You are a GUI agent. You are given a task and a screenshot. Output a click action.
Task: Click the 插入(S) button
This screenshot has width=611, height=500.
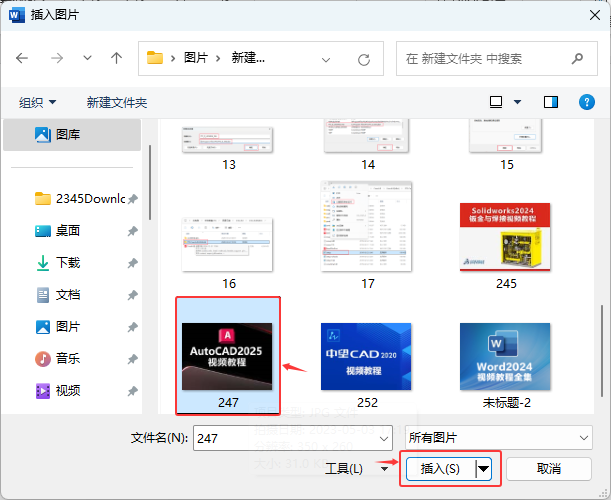(441, 469)
